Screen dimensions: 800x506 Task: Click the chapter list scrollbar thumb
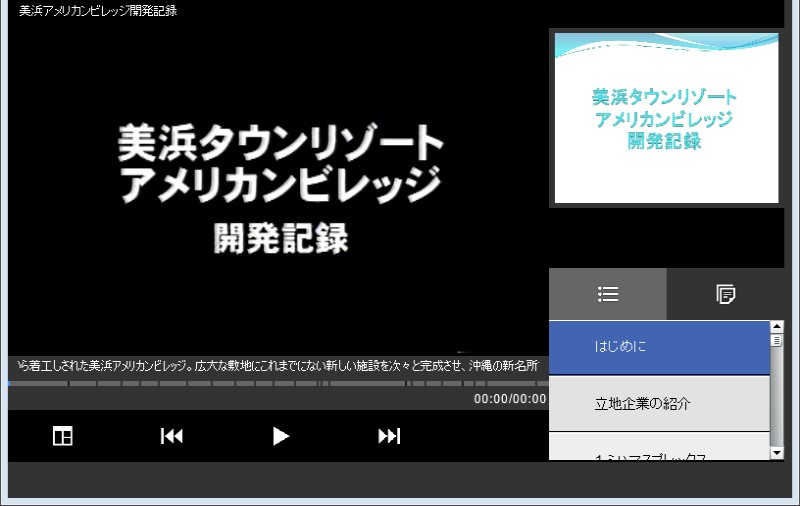(x=777, y=340)
